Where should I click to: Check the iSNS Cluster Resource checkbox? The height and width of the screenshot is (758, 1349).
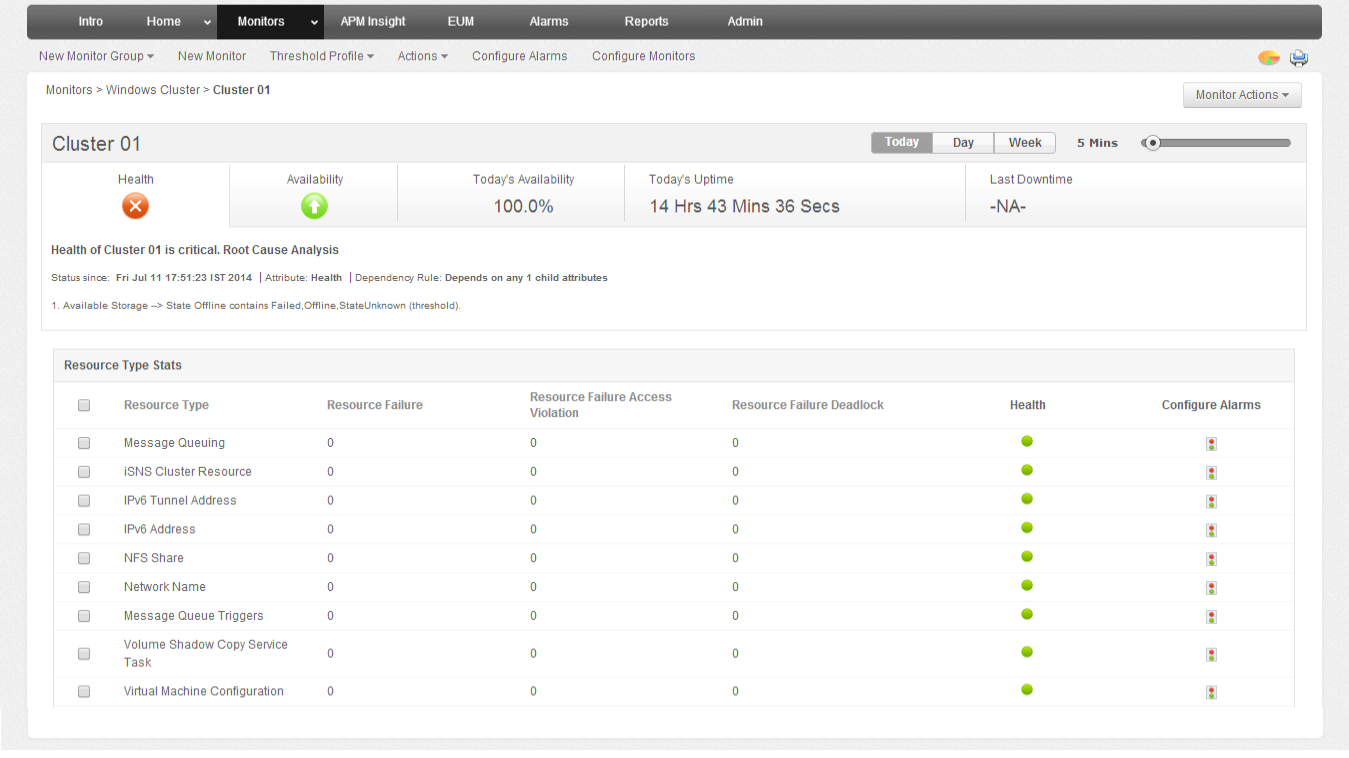pyautogui.click(x=84, y=472)
